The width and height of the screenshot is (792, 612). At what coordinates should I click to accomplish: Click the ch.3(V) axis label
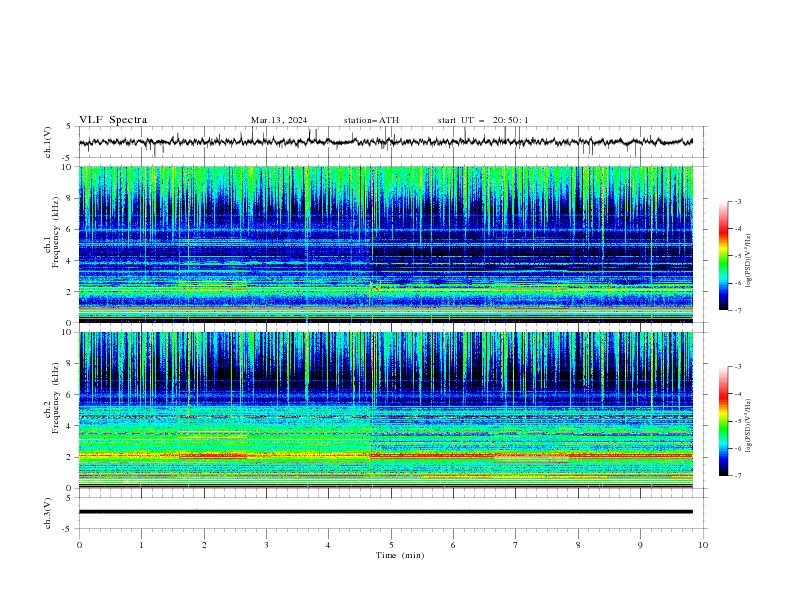pyautogui.click(x=48, y=513)
